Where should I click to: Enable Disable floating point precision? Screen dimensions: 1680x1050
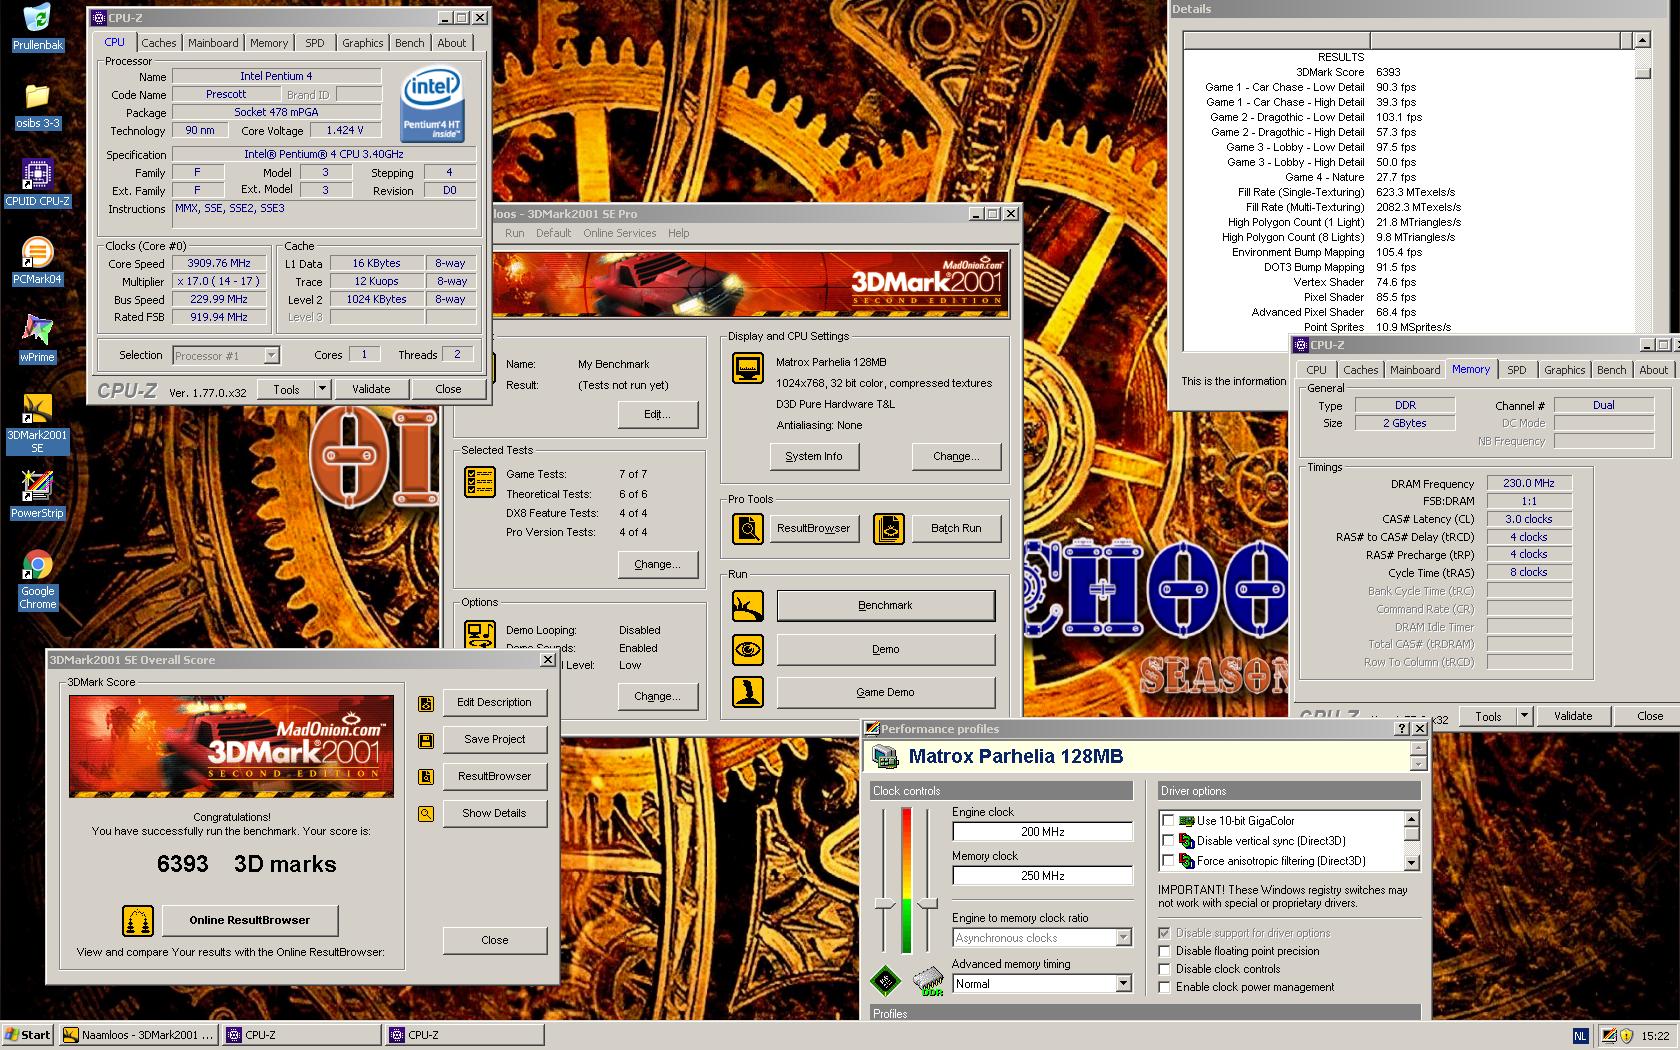tap(1164, 951)
